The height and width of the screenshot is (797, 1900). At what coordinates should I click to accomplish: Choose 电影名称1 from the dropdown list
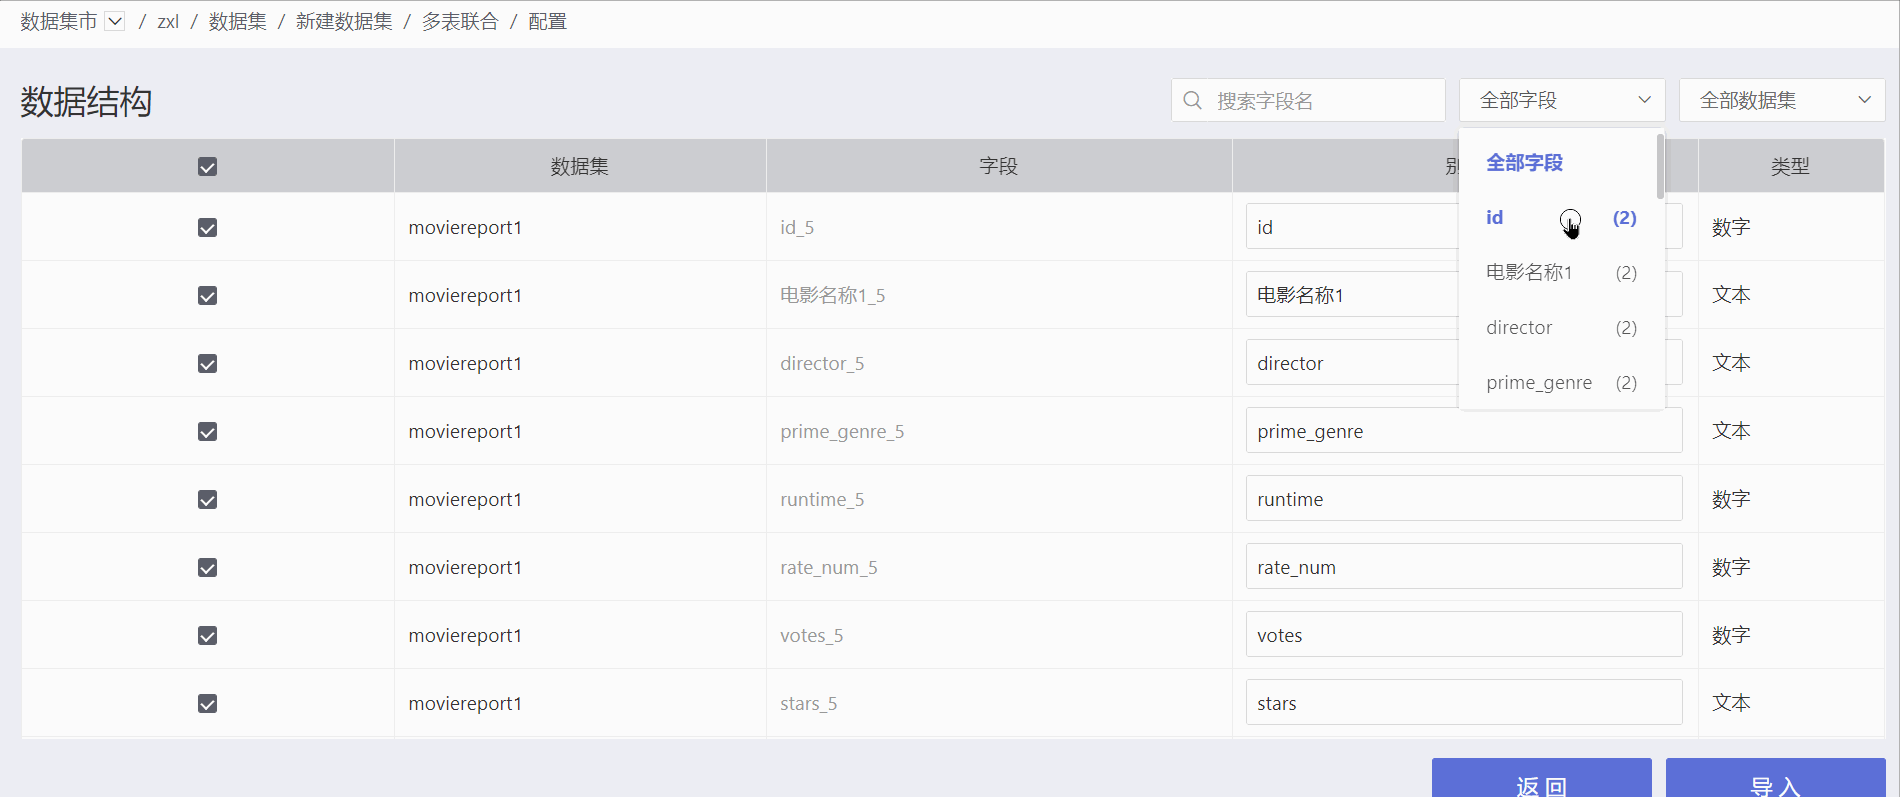[x=1529, y=273]
